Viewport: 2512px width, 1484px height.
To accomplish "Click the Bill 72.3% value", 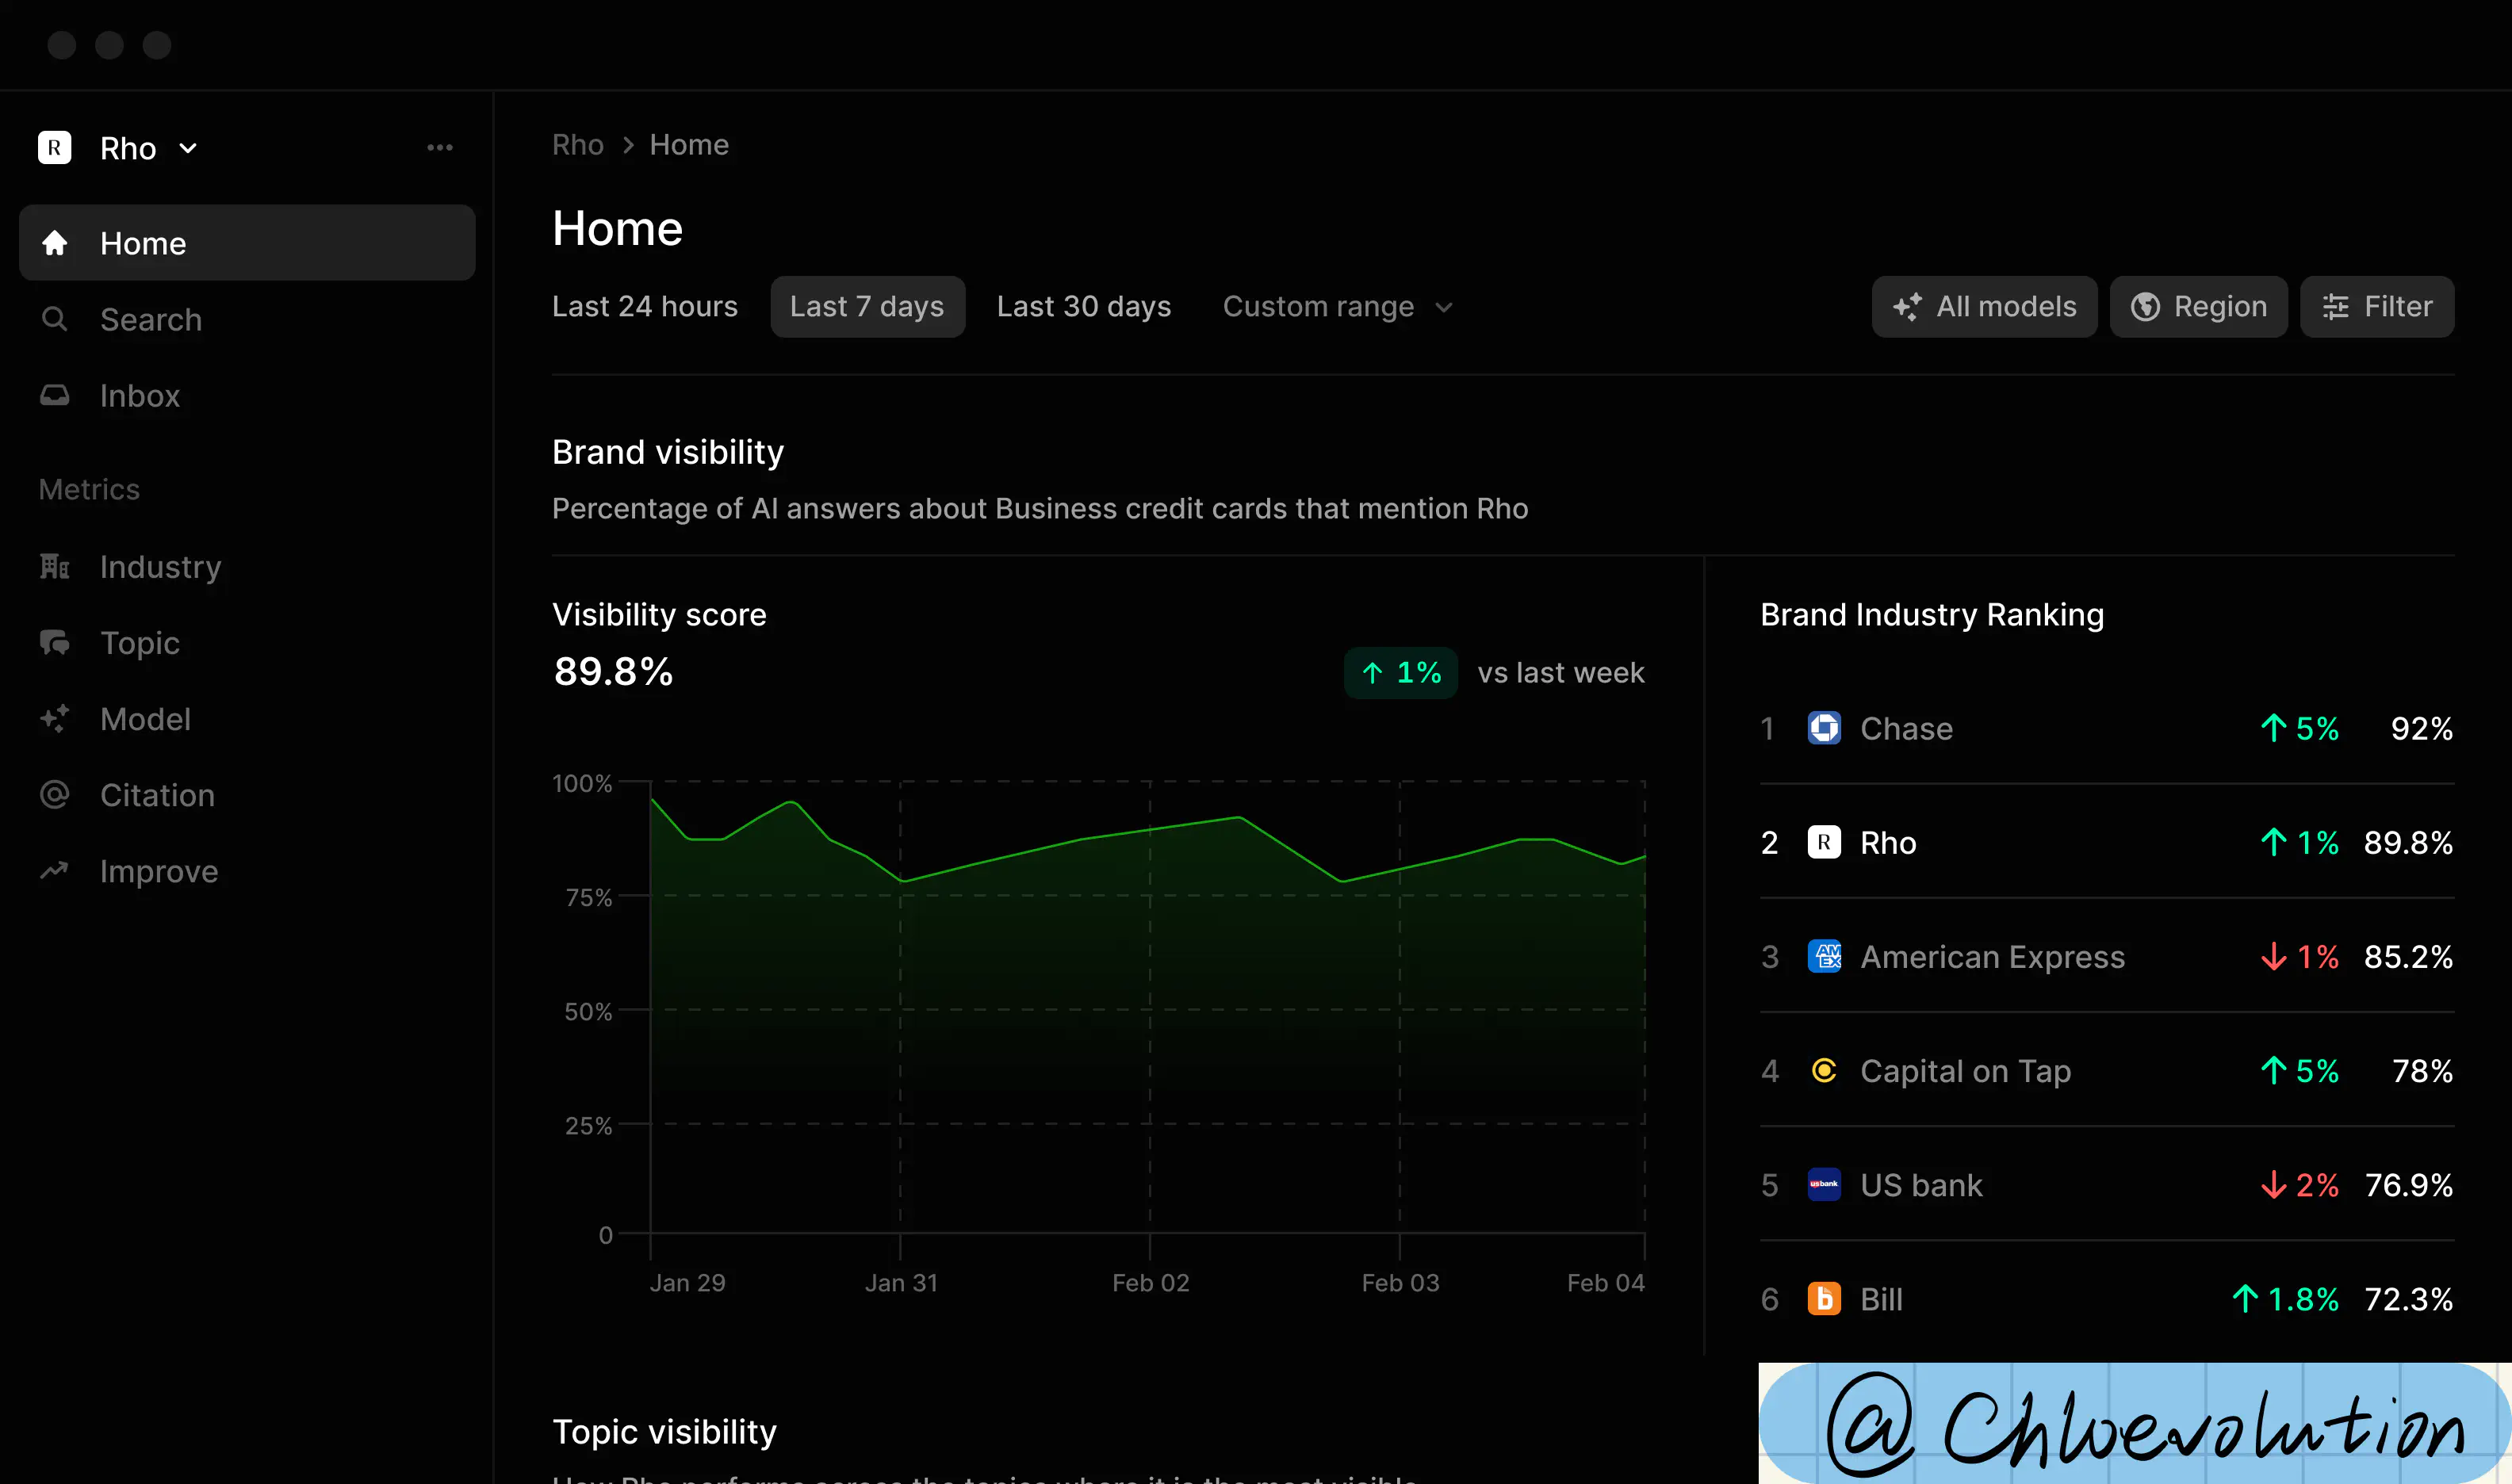I will pyautogui.click(x=2408, y=1299).
